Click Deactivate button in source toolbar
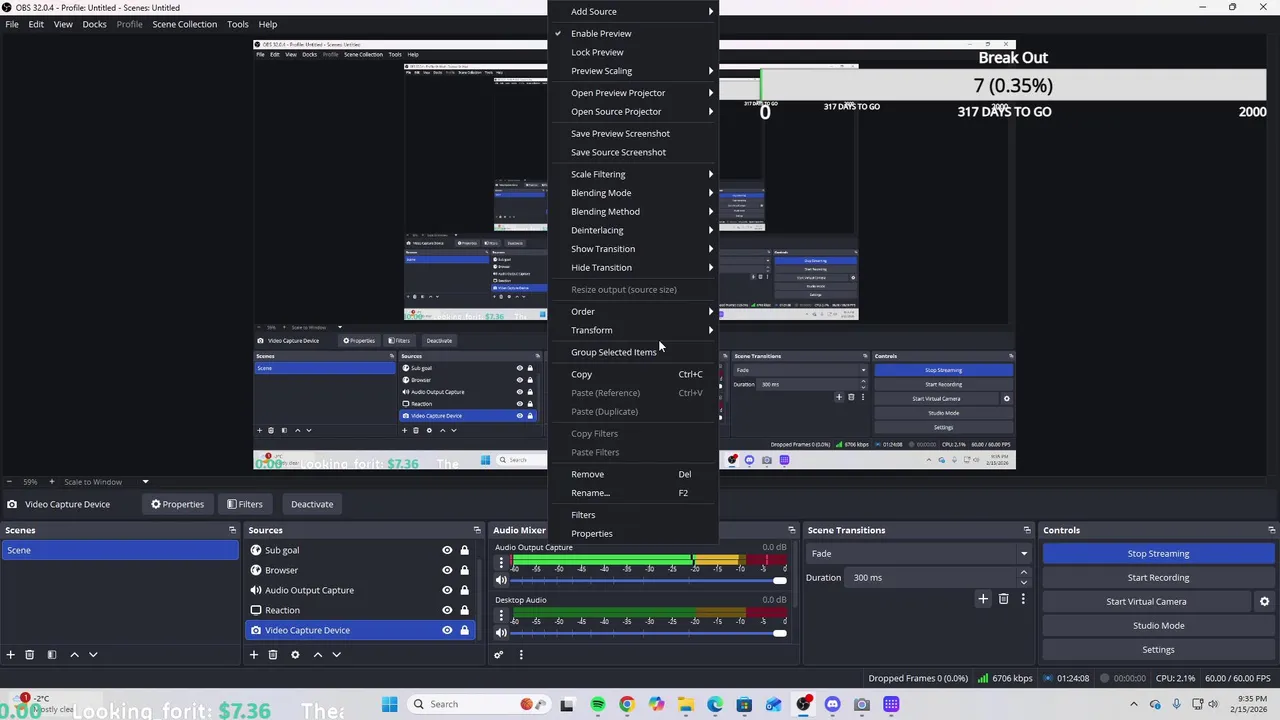Screen dimensions: 1280x720 click(312, 504)
